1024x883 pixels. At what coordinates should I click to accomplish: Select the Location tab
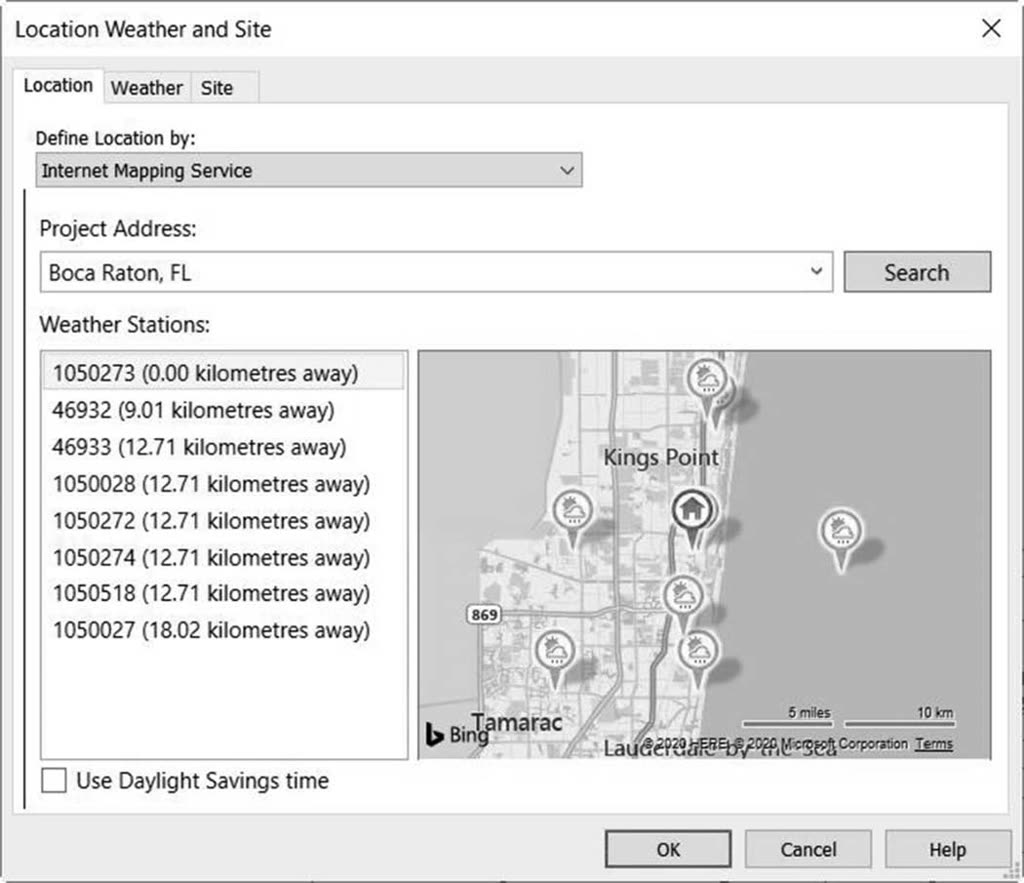pos(58,86)
